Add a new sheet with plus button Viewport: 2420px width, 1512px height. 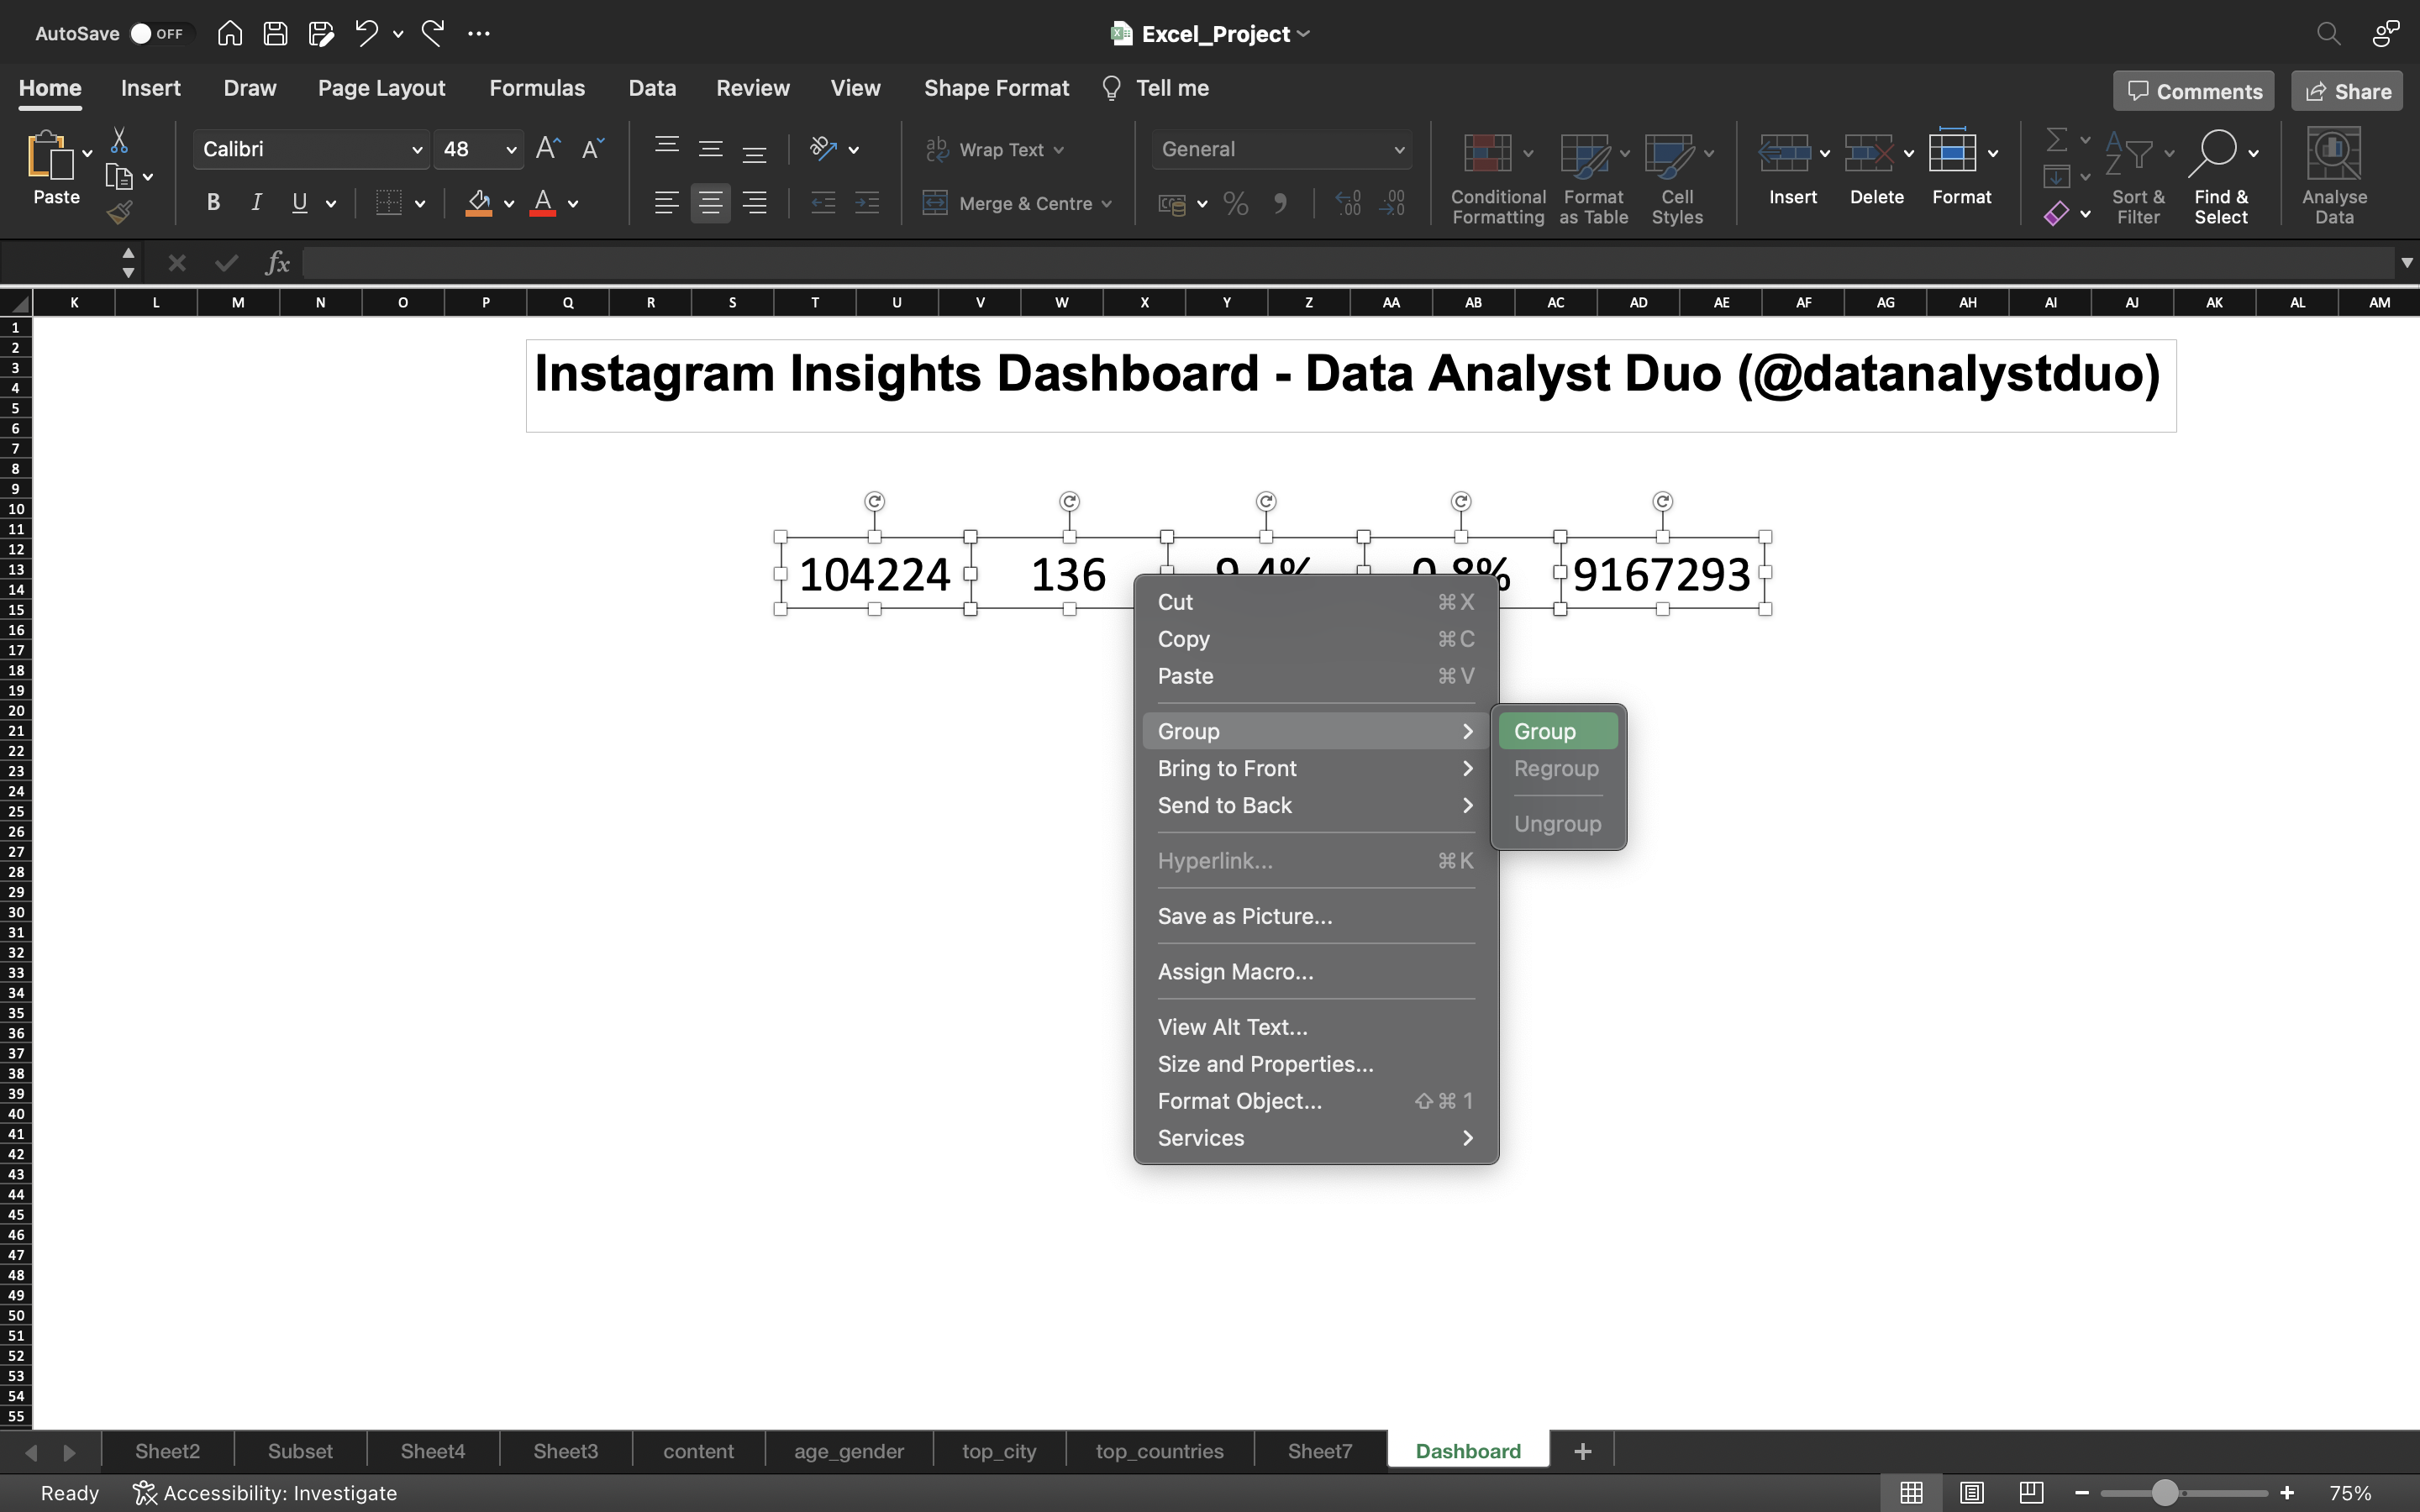(1582, 1451)
